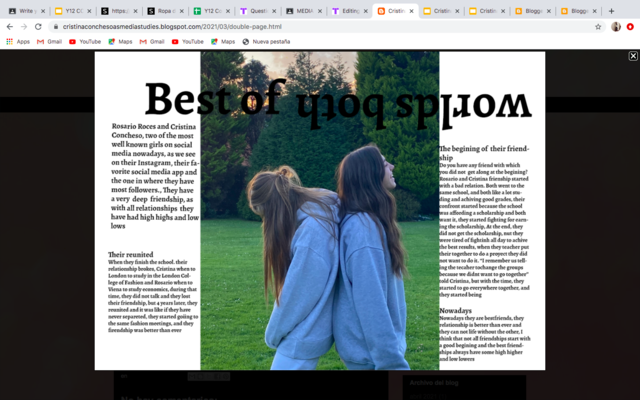Close the 'Write y' tab
640x400 pixels.
coord(43,11)
